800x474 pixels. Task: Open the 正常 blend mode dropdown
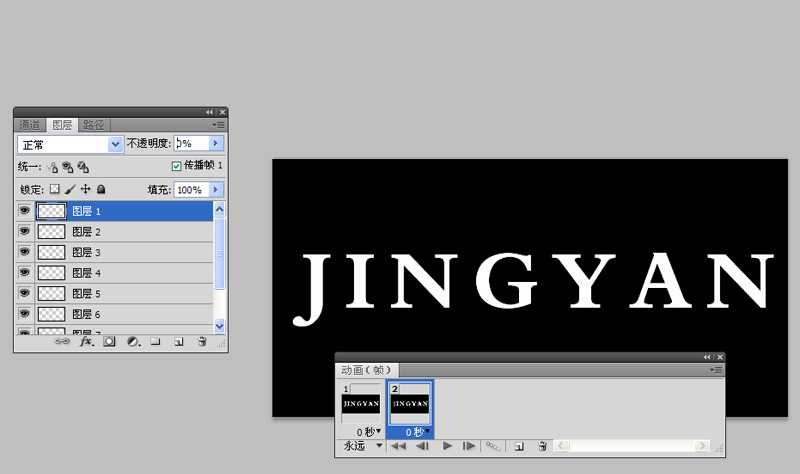pyautogui.click(x=70, y=145)
